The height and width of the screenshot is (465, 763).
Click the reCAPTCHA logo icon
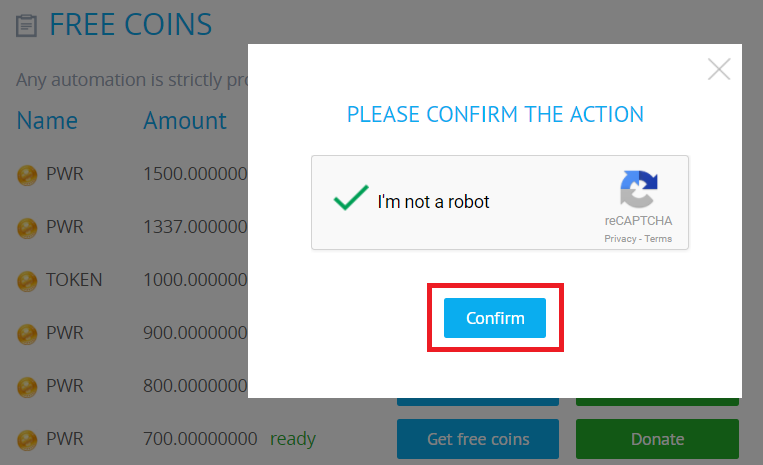pos(638,191)
